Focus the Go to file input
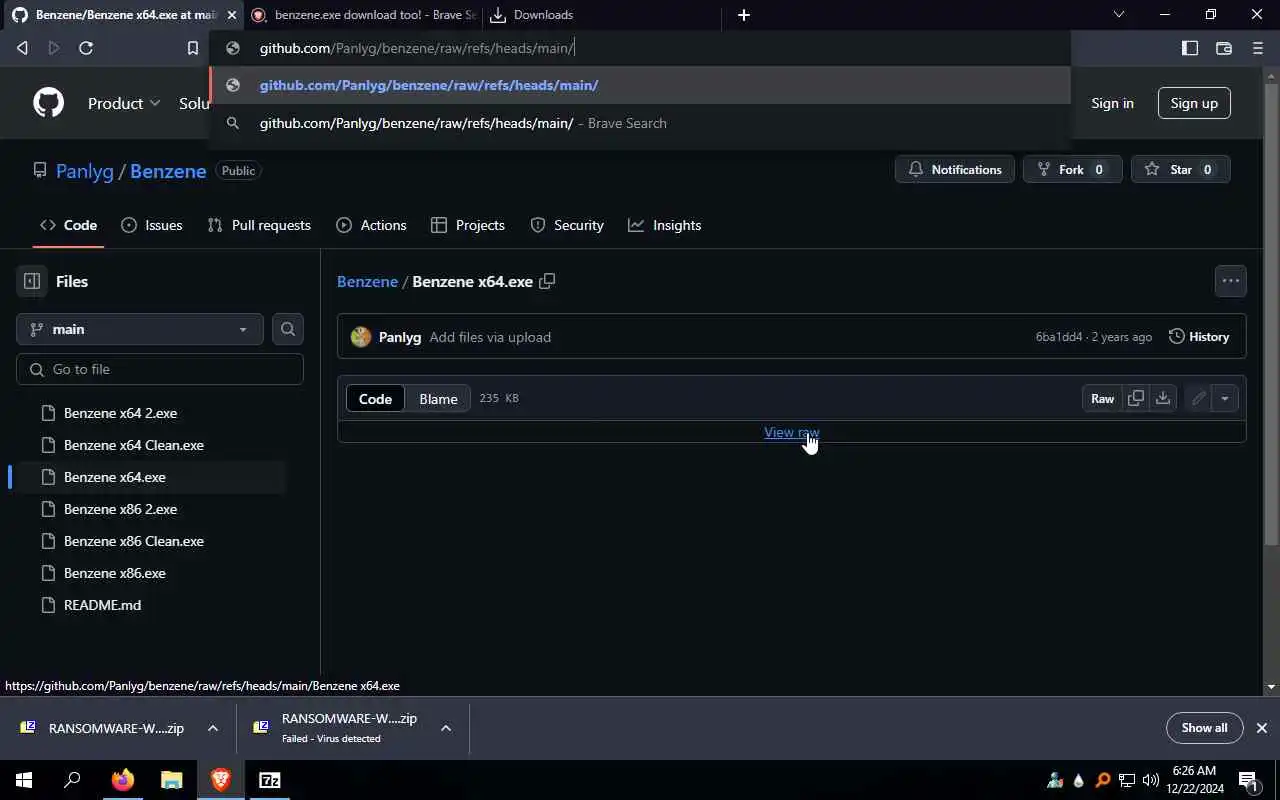1280x800 pixels. pos(160,369)
